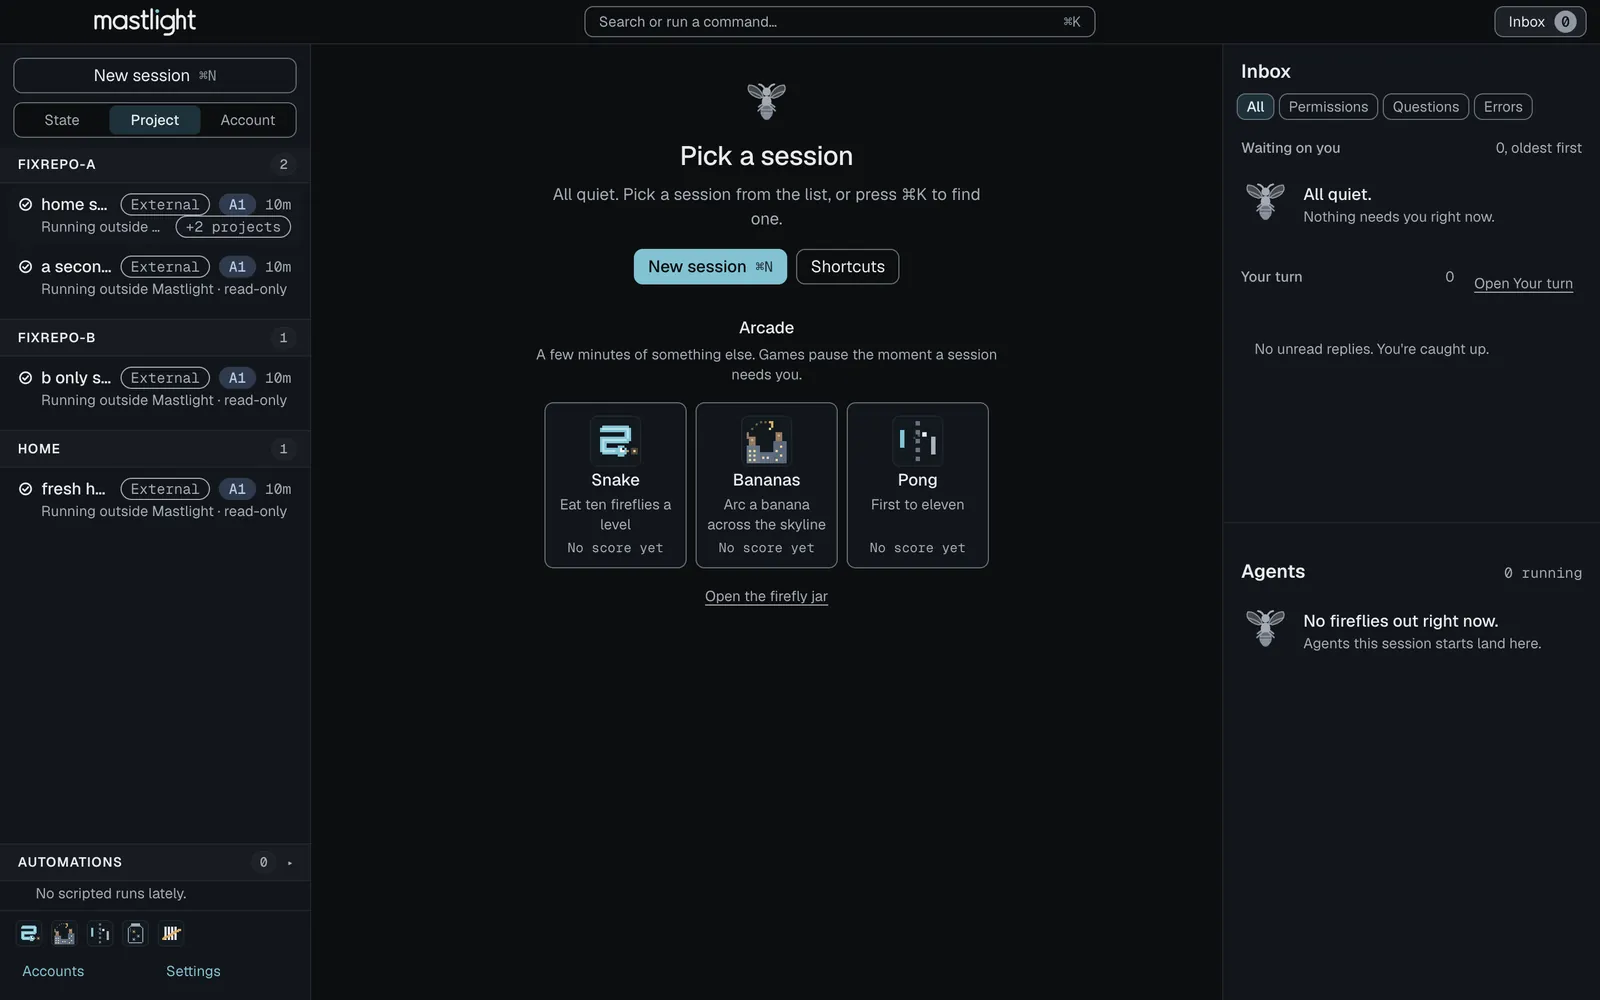Open the Settings link
Viewport: 1600px width, 1000px height.
(193, 971)
